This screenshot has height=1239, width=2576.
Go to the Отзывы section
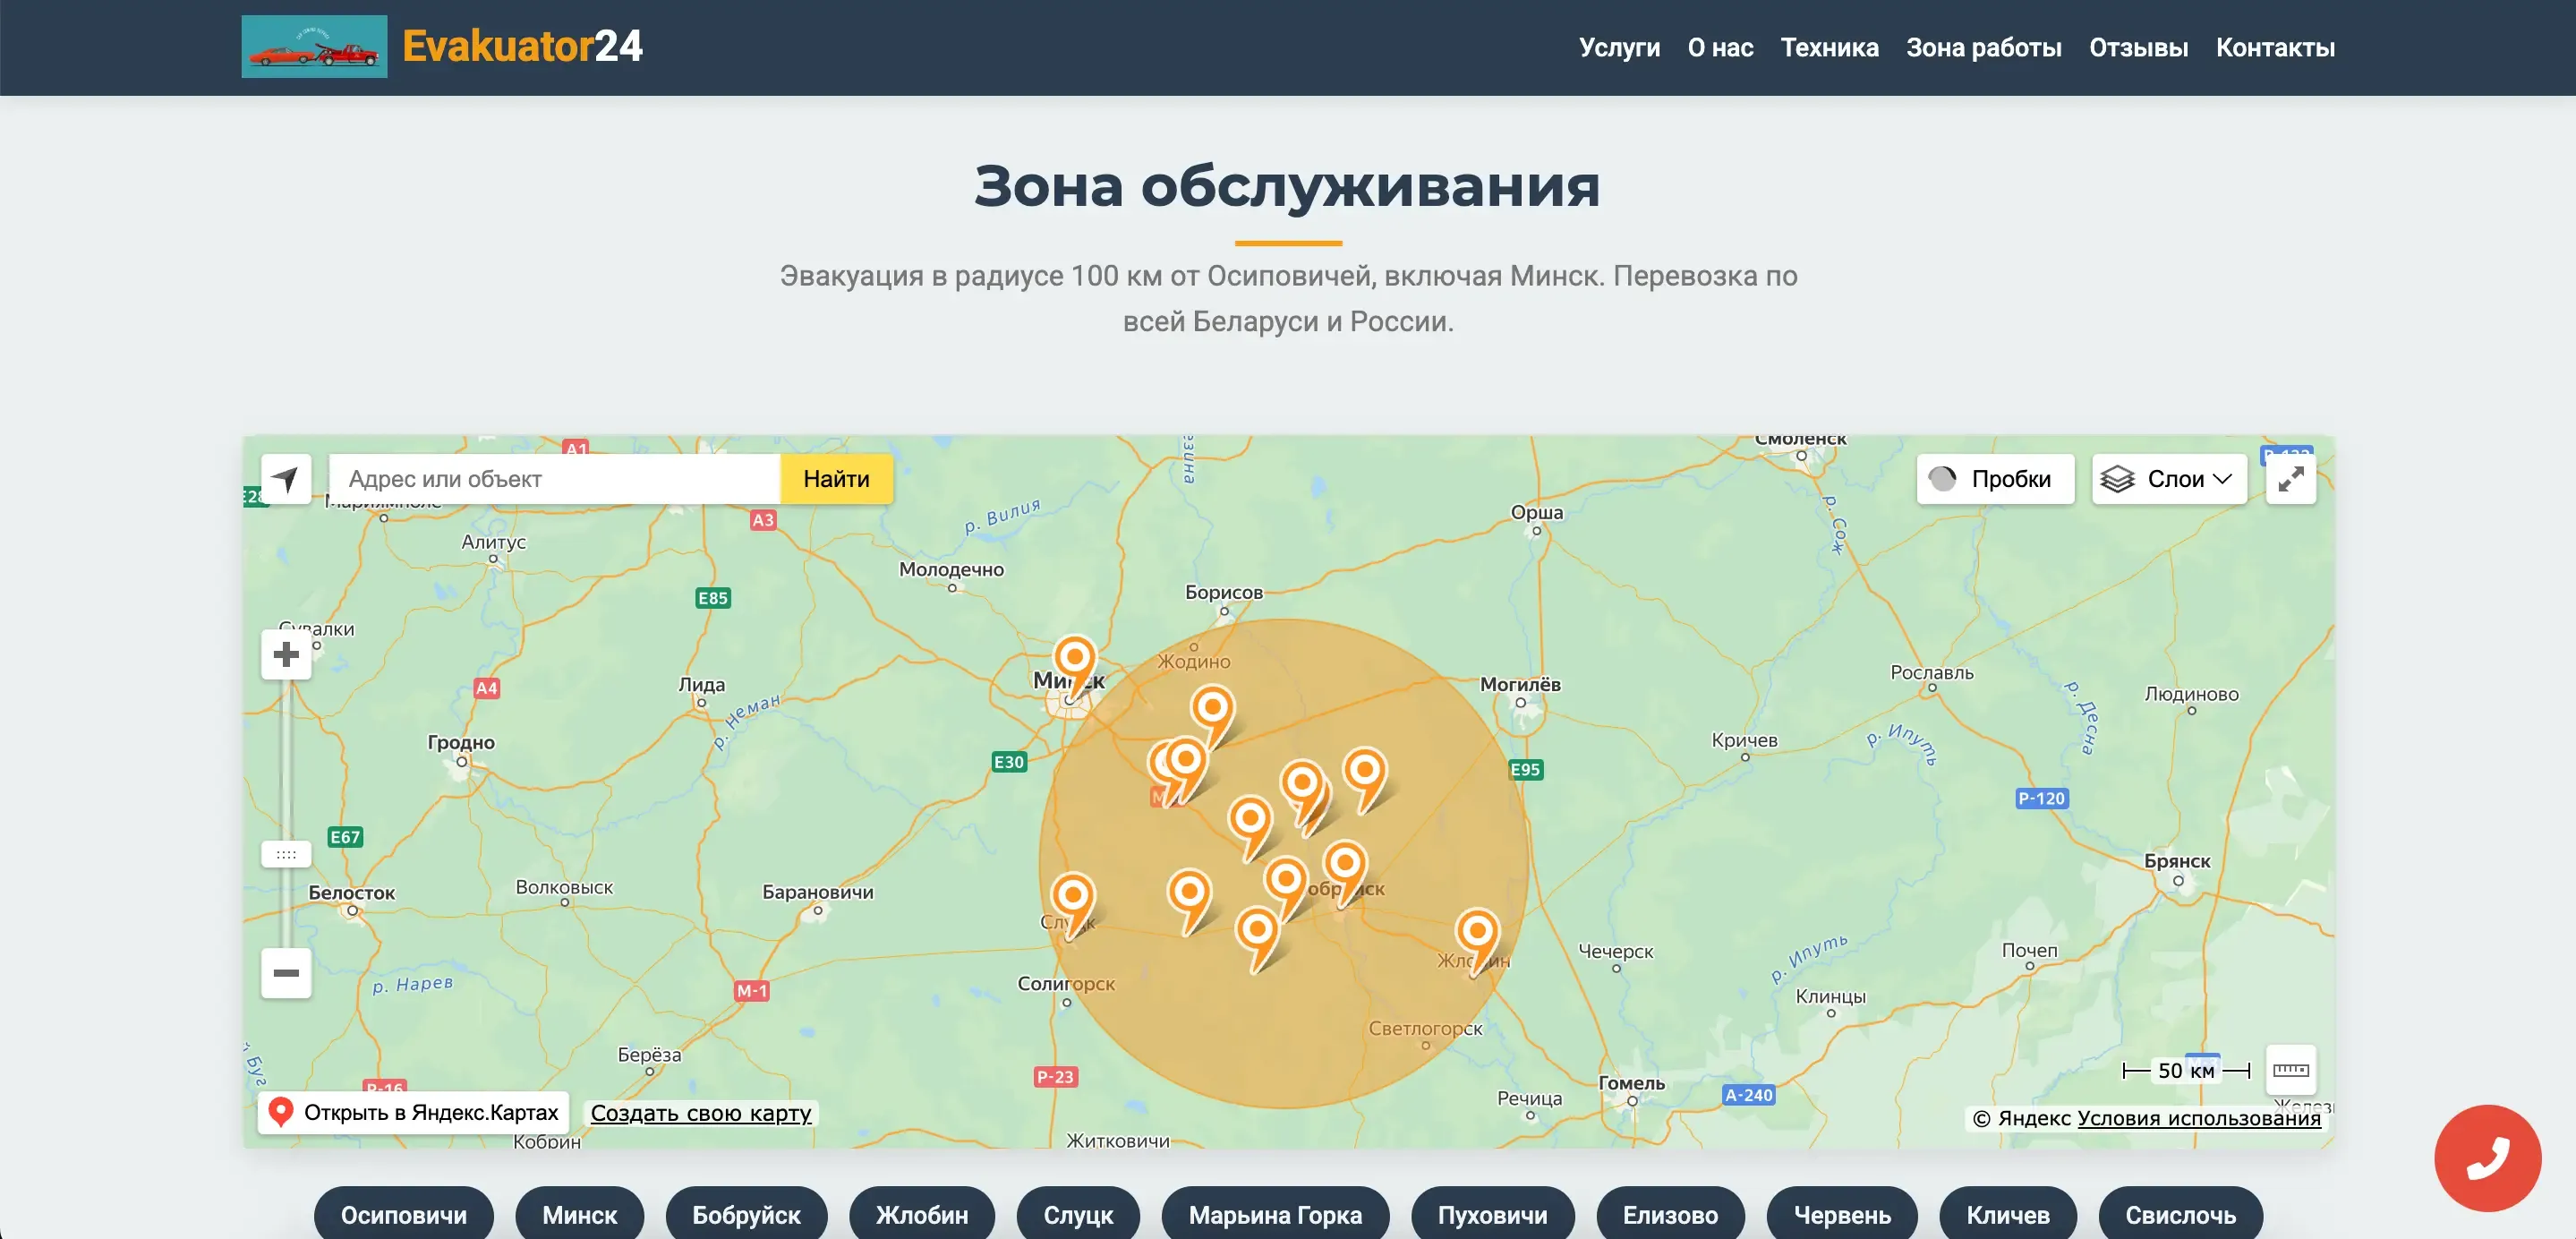[x=2139, y=47]
